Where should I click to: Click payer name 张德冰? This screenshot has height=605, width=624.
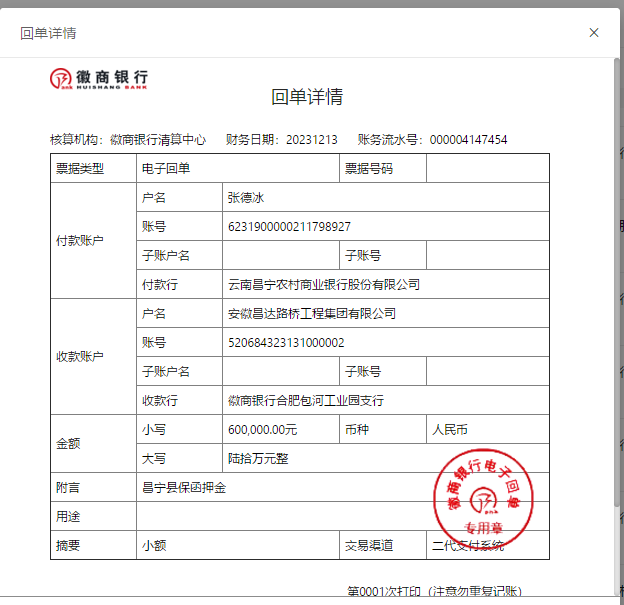(x=245, y=198)
